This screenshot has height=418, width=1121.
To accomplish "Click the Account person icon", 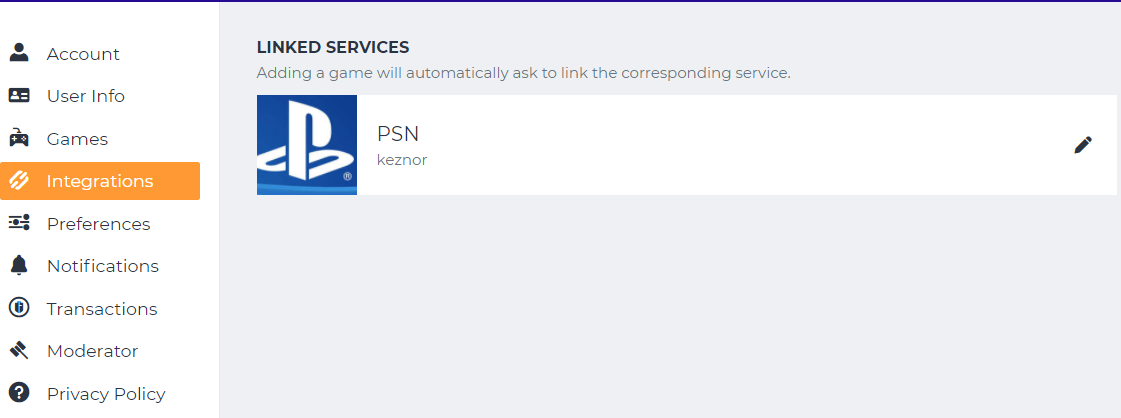I will click(19, 53).
